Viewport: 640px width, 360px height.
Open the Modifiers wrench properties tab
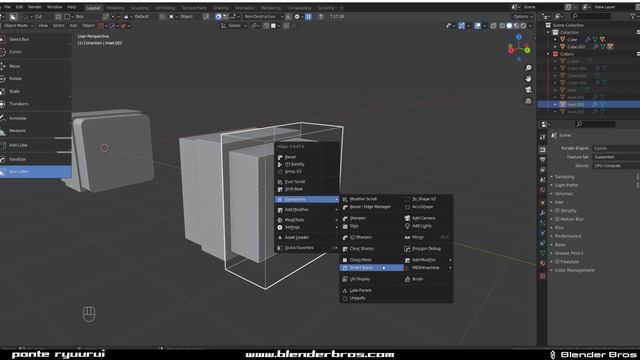click(542, 213)
